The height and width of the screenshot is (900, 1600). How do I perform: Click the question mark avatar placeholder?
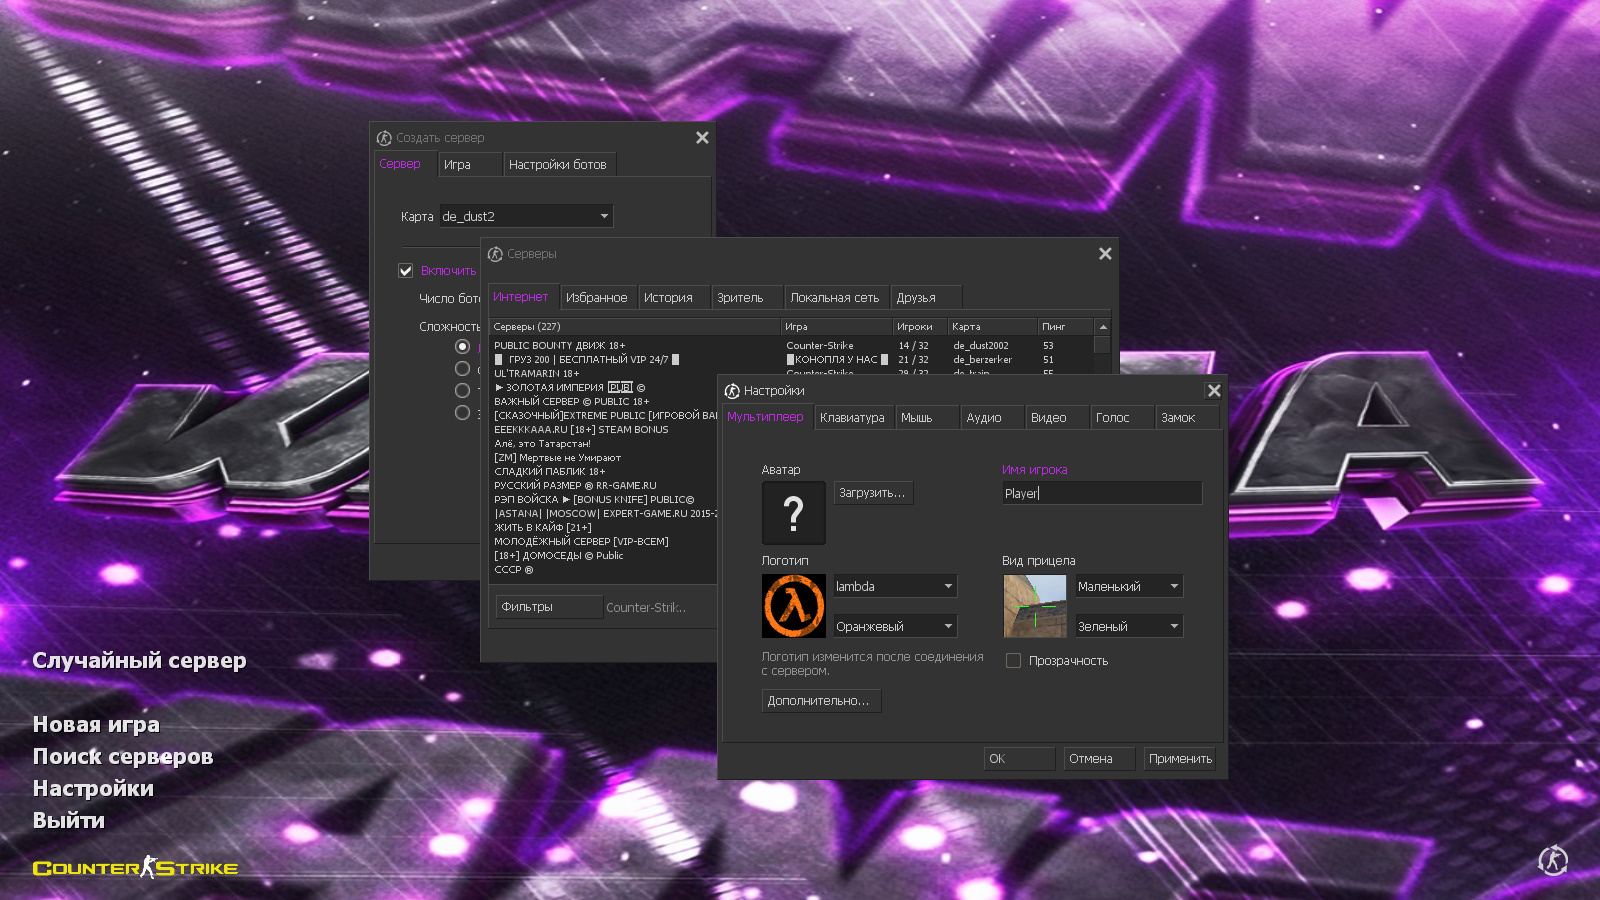click(793, 513)
